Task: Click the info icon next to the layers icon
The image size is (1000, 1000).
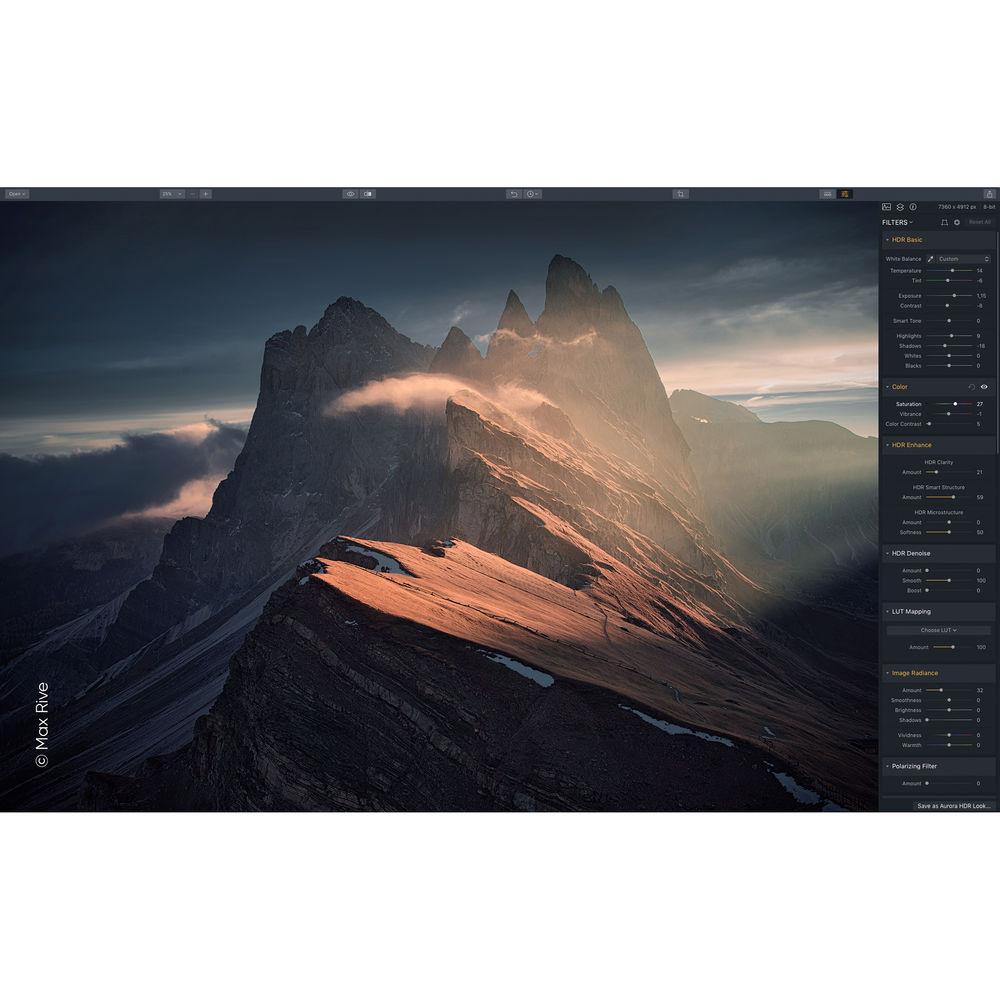Action: tap(913, 207)
